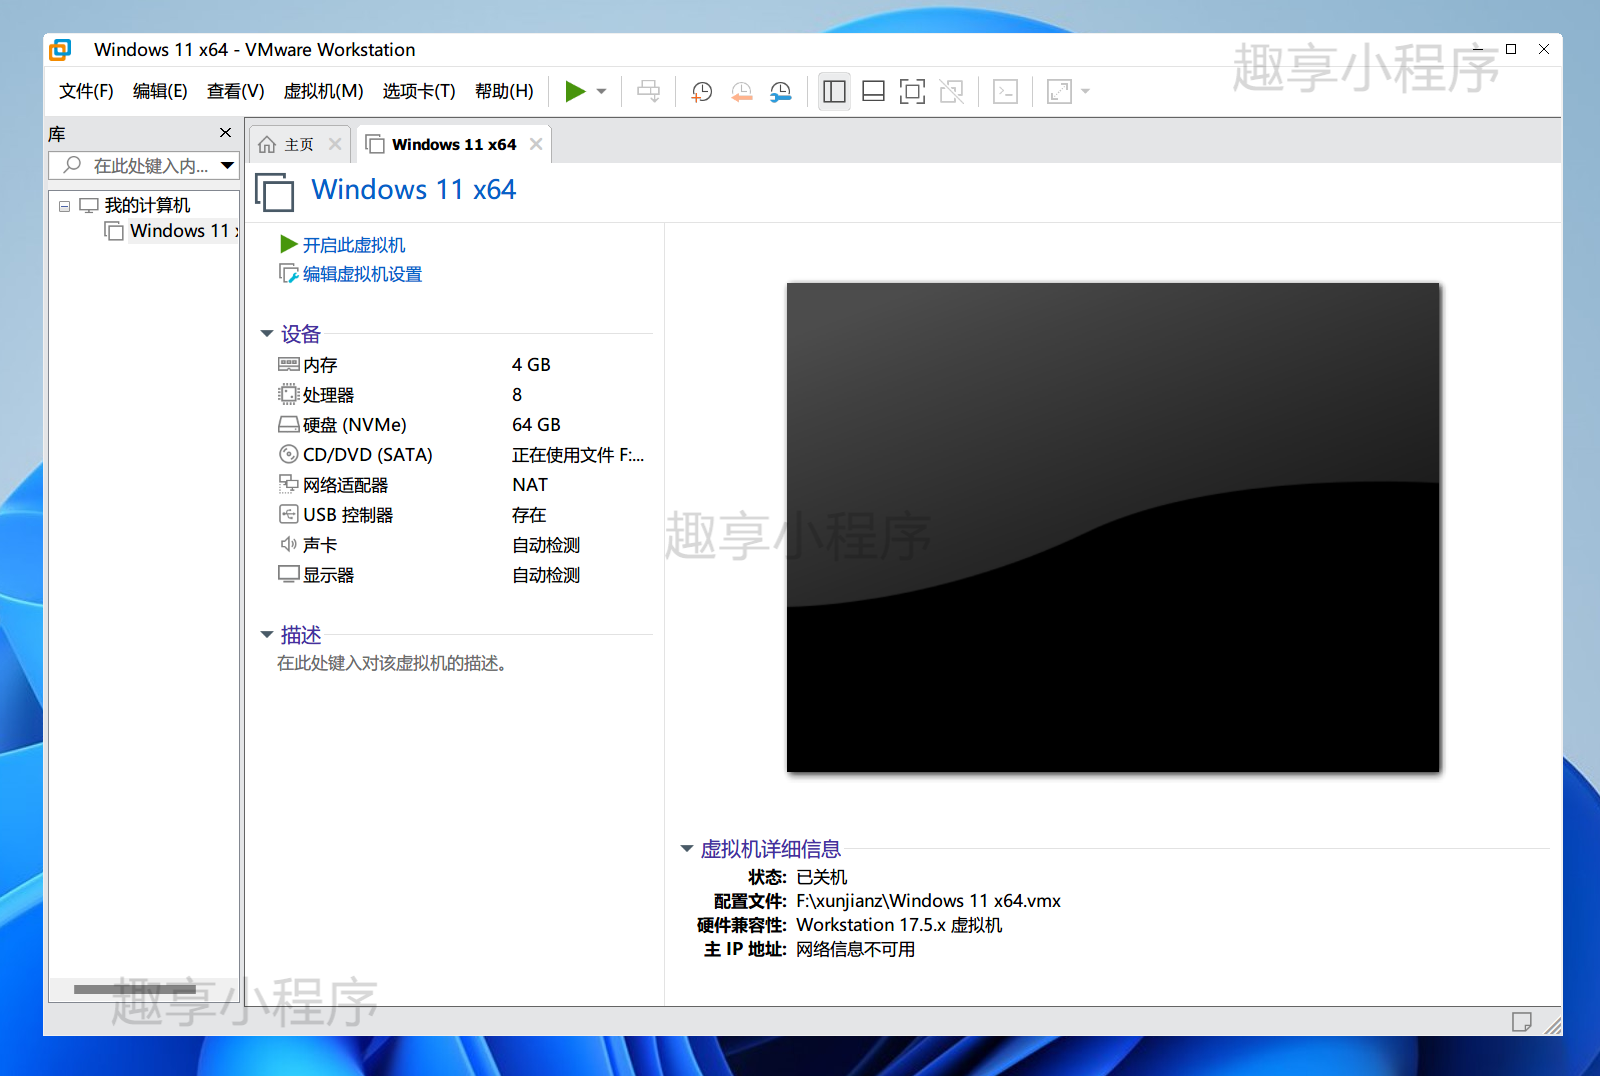Click the library horizontal scrollbar
1600x1076 pixels.
135,990
